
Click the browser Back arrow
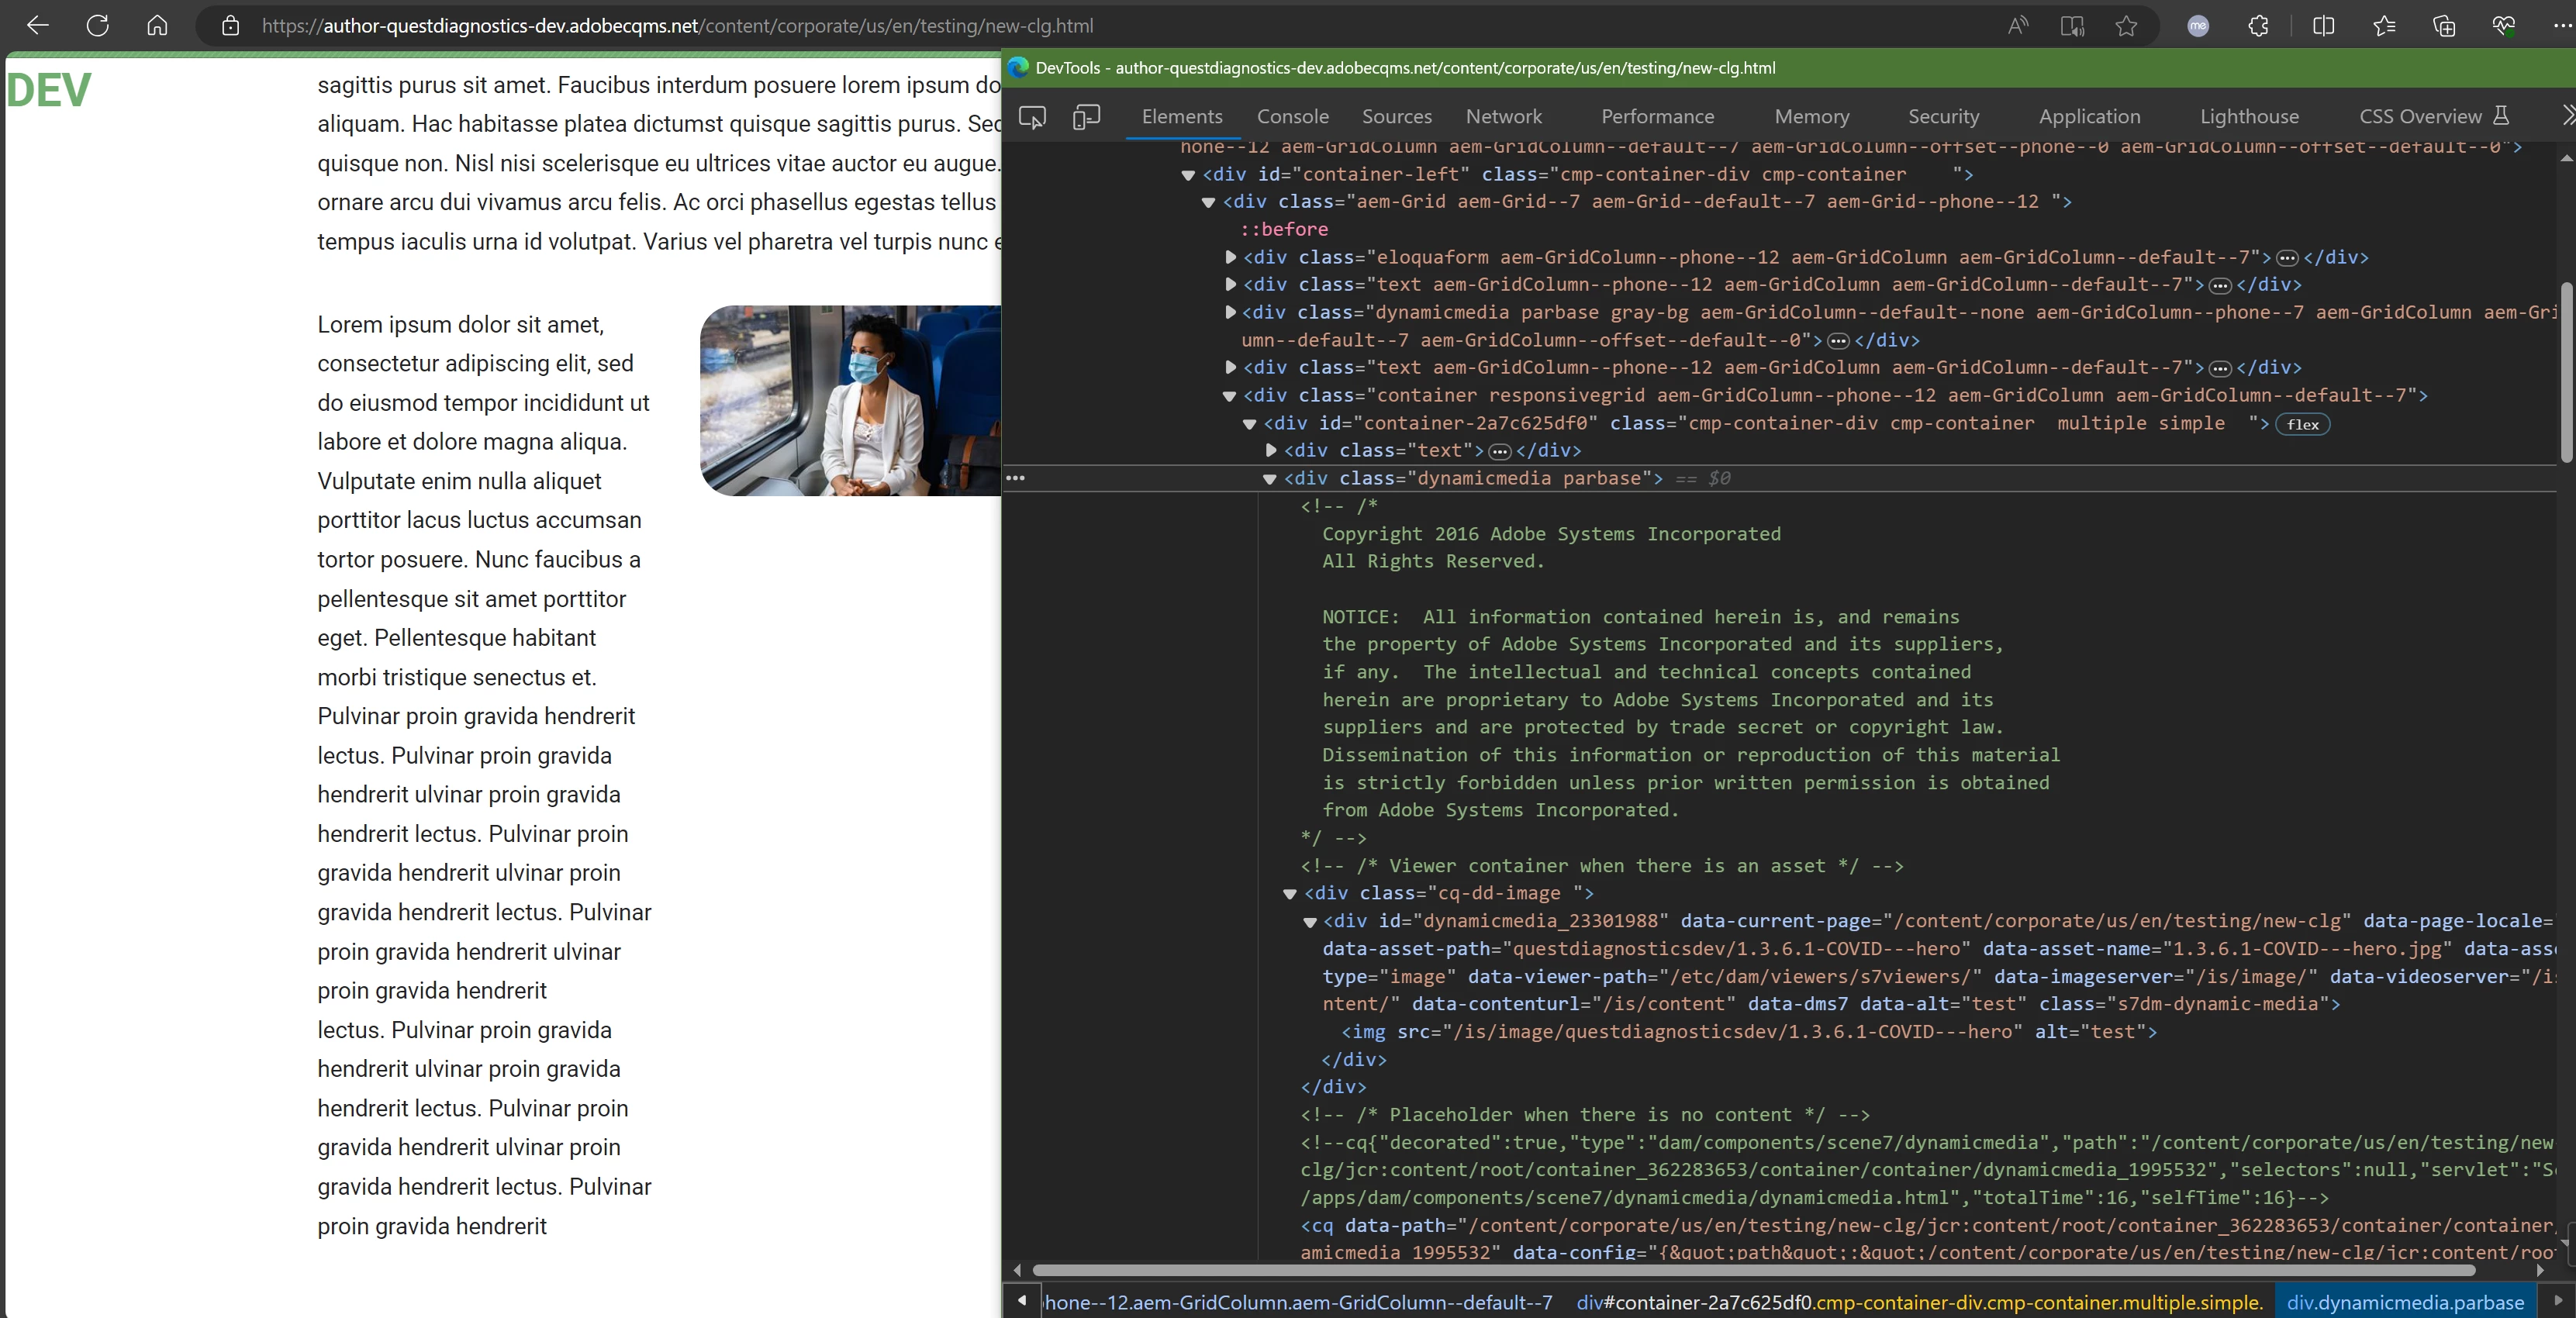point(38,26)
